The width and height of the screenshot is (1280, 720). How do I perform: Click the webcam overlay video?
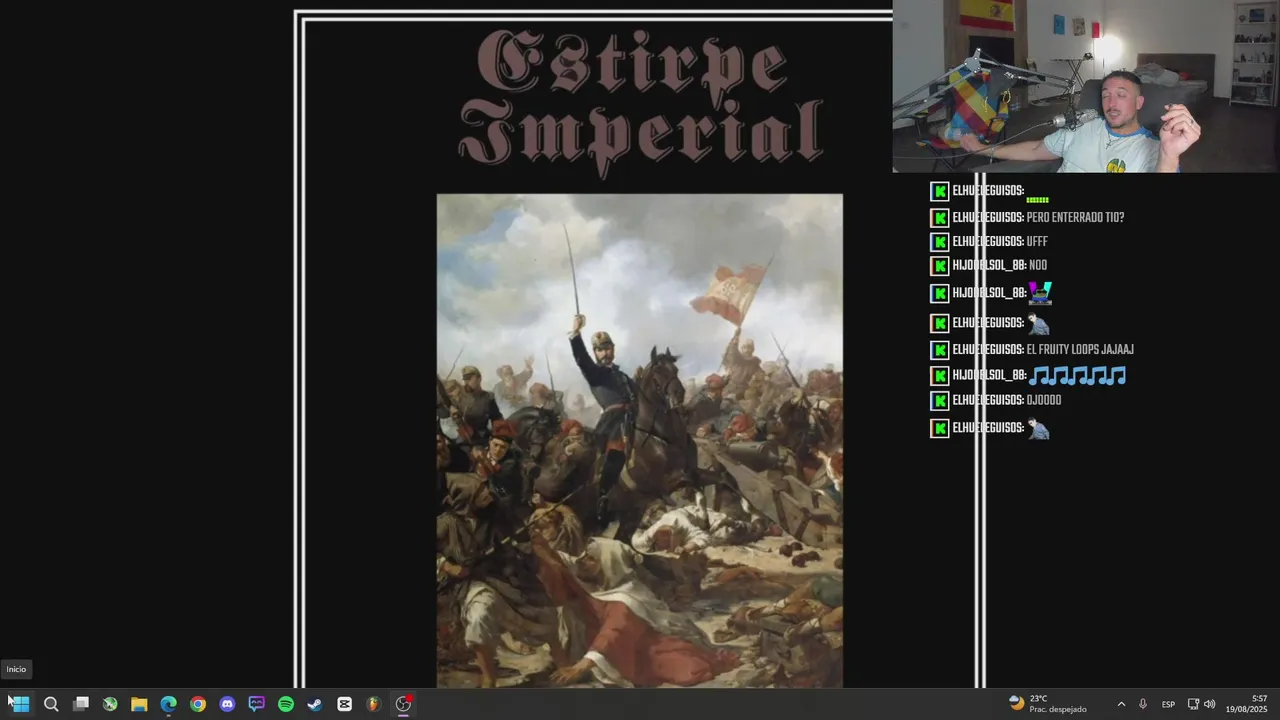1086,86
